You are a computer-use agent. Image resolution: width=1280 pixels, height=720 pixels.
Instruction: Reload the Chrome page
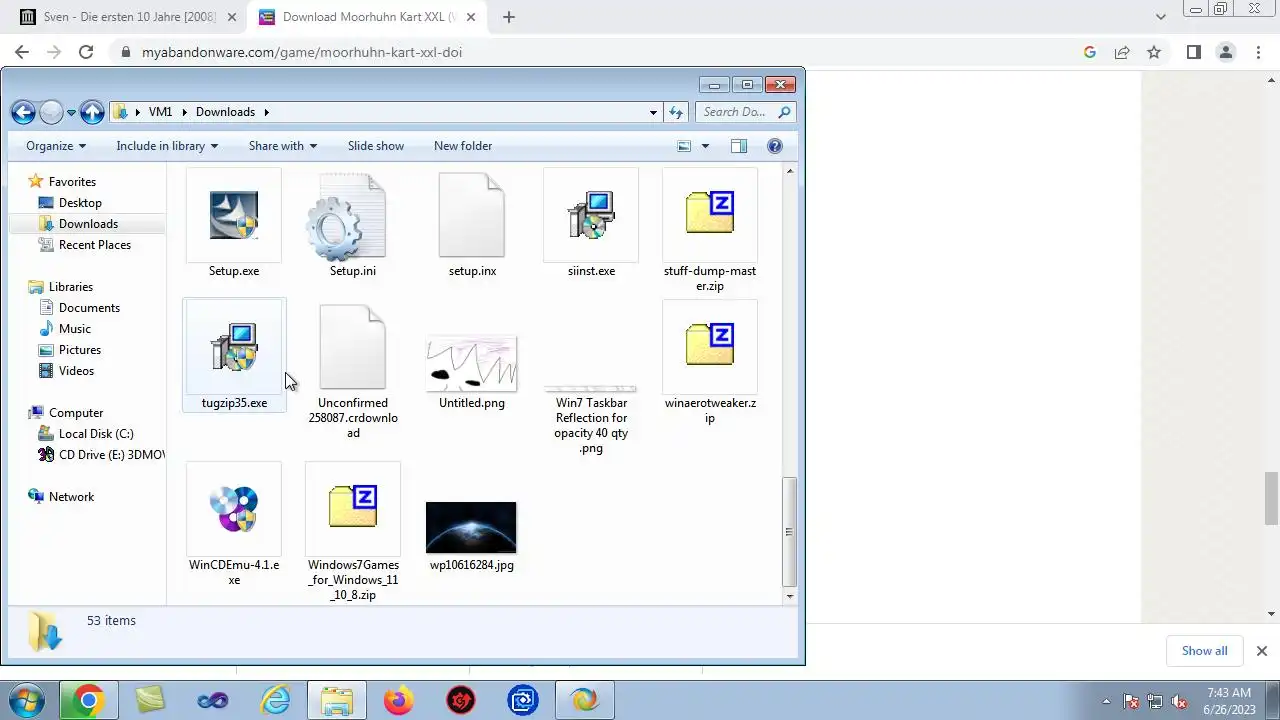click(x=86, y=52)
